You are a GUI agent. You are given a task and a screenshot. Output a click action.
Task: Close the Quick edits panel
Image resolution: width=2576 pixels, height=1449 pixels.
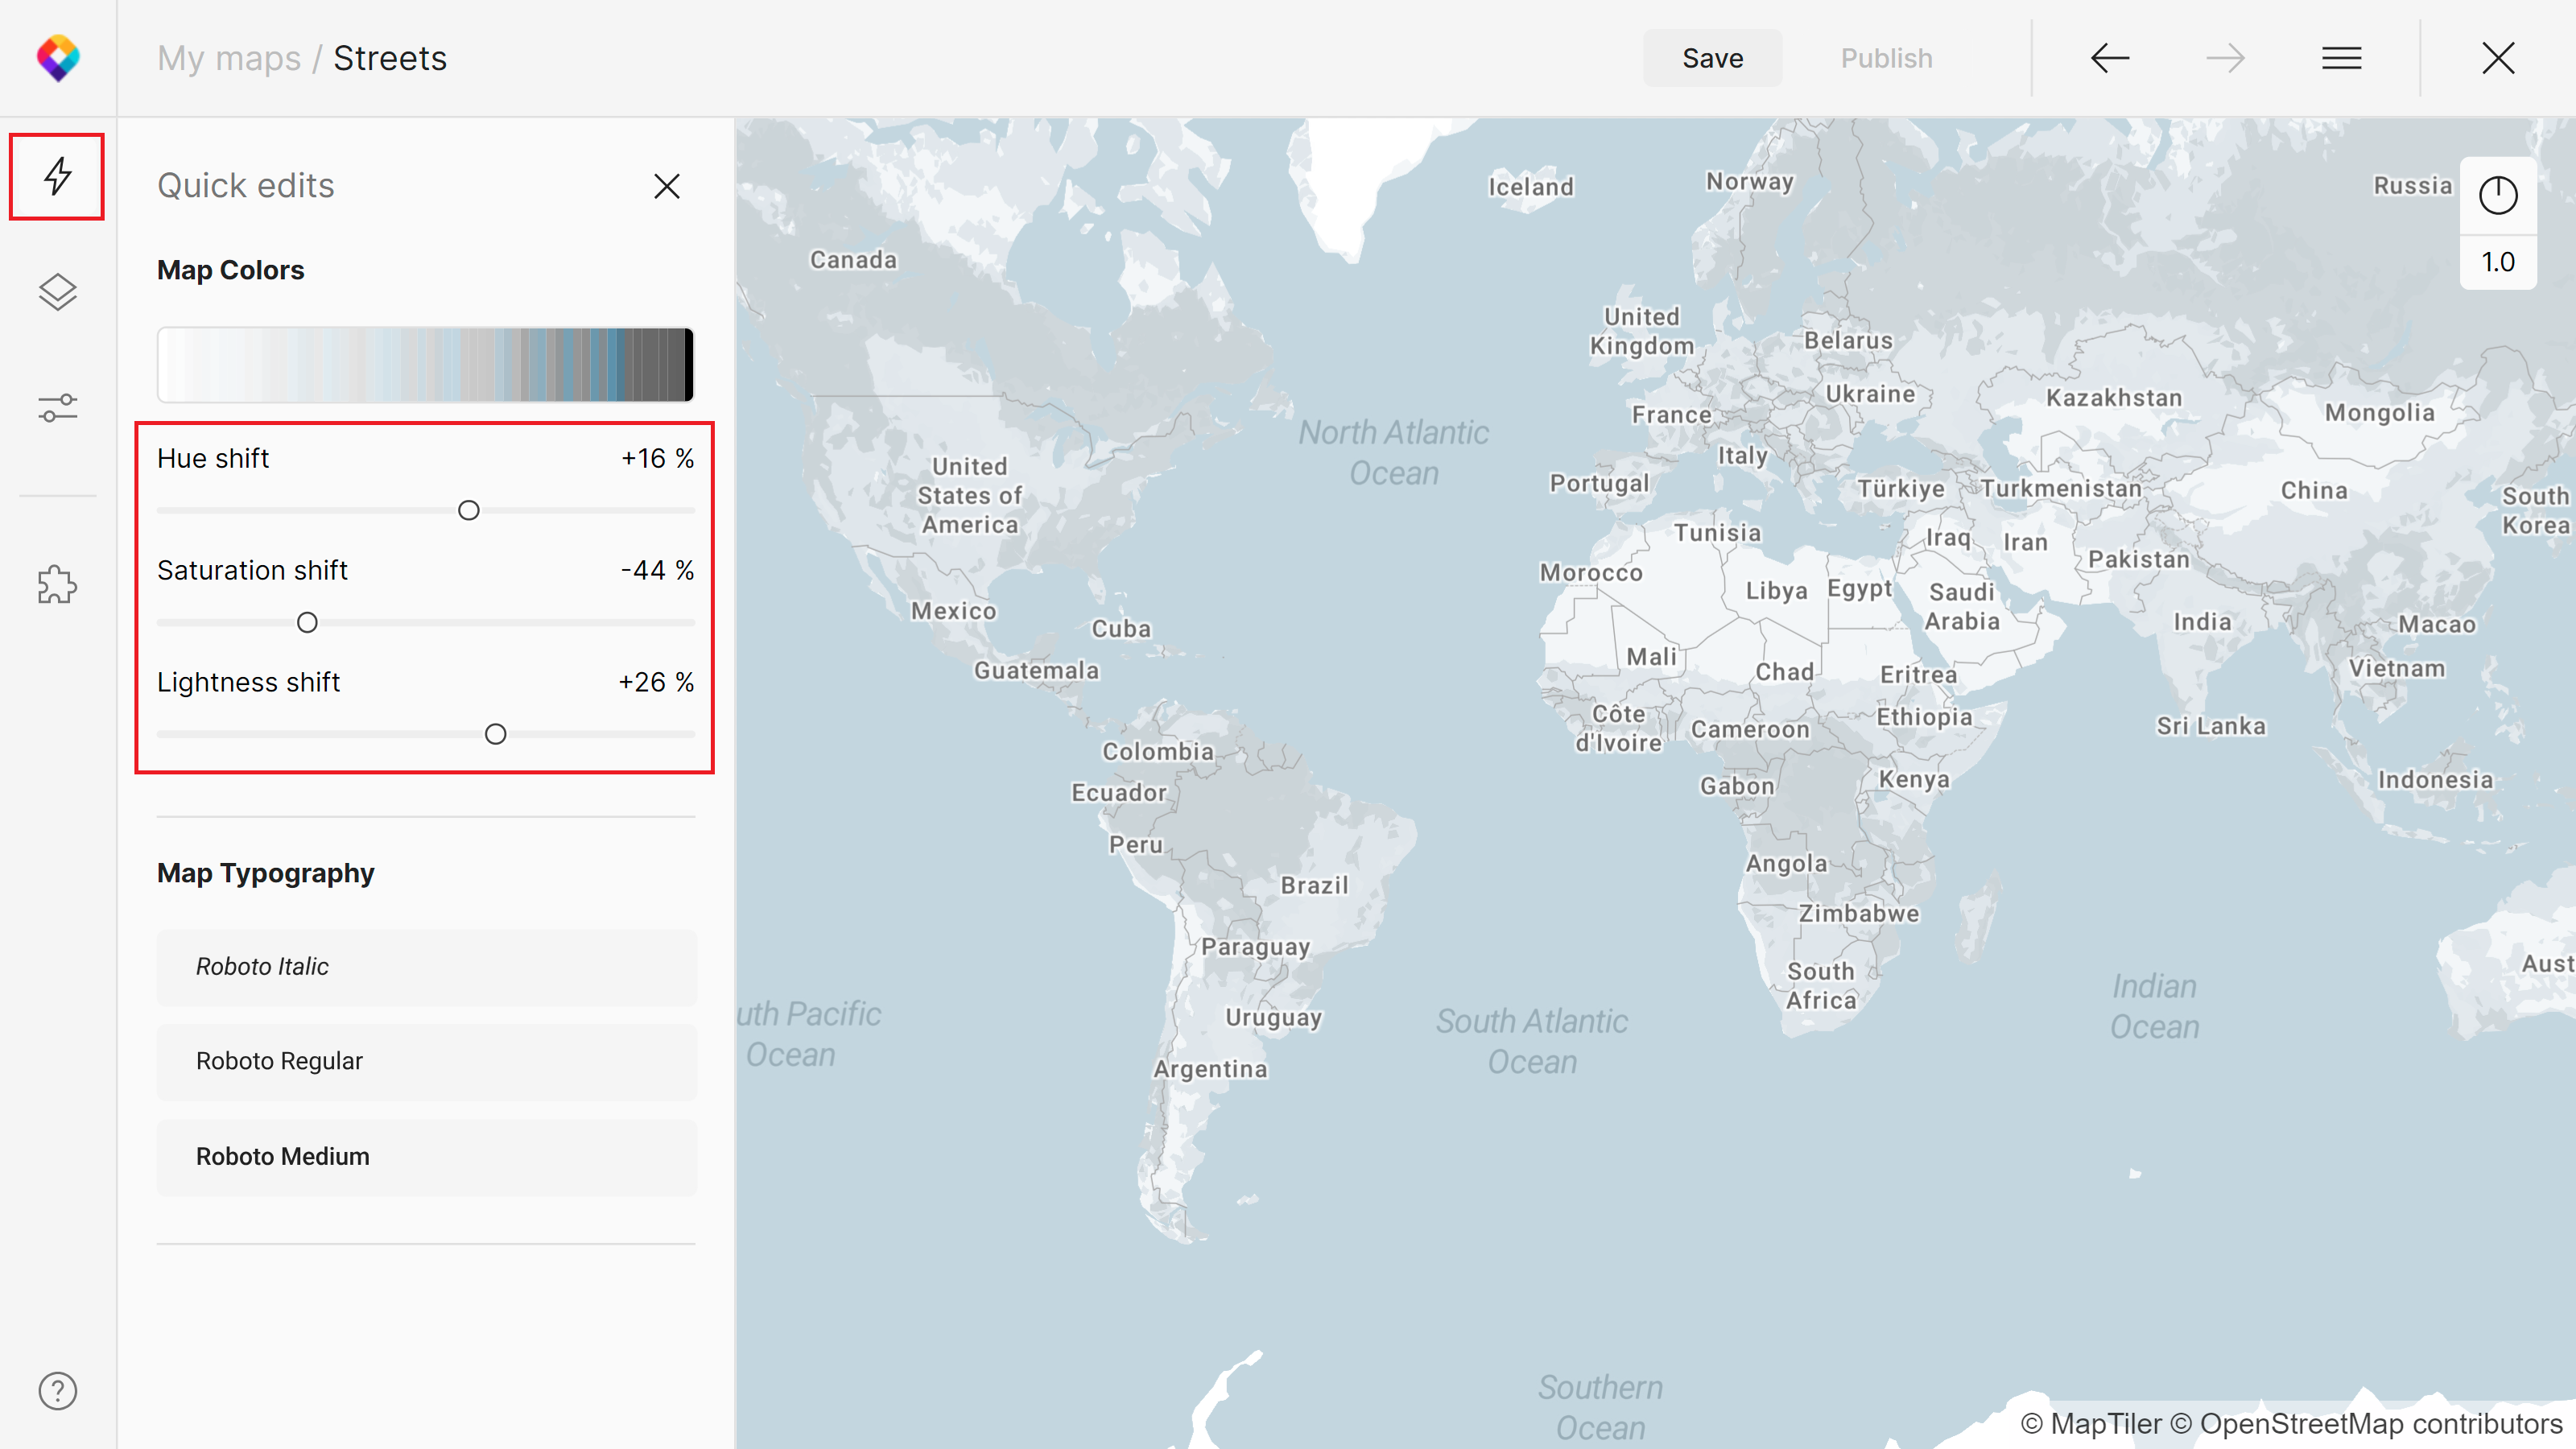666,186
